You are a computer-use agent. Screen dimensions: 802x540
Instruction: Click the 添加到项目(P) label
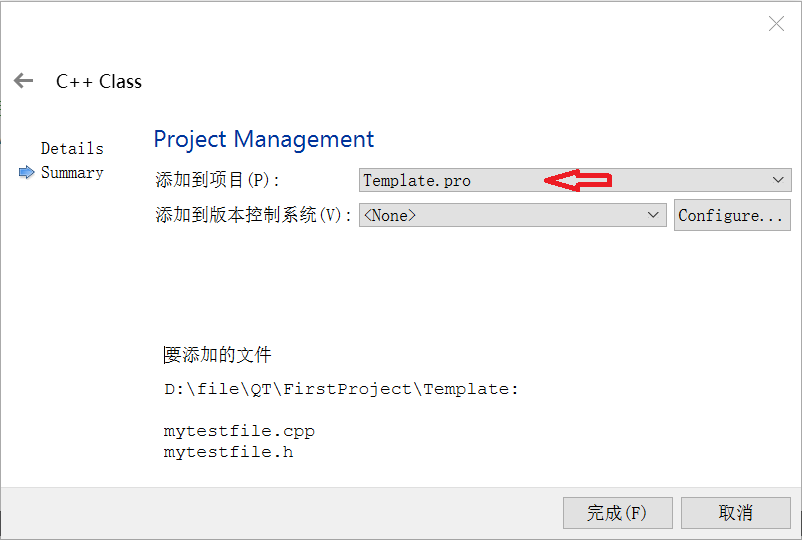point(218,181)
